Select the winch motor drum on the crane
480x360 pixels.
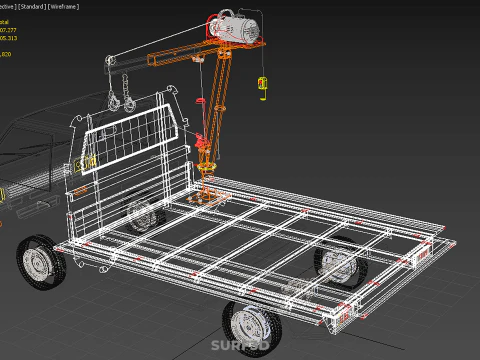[235, 28]
